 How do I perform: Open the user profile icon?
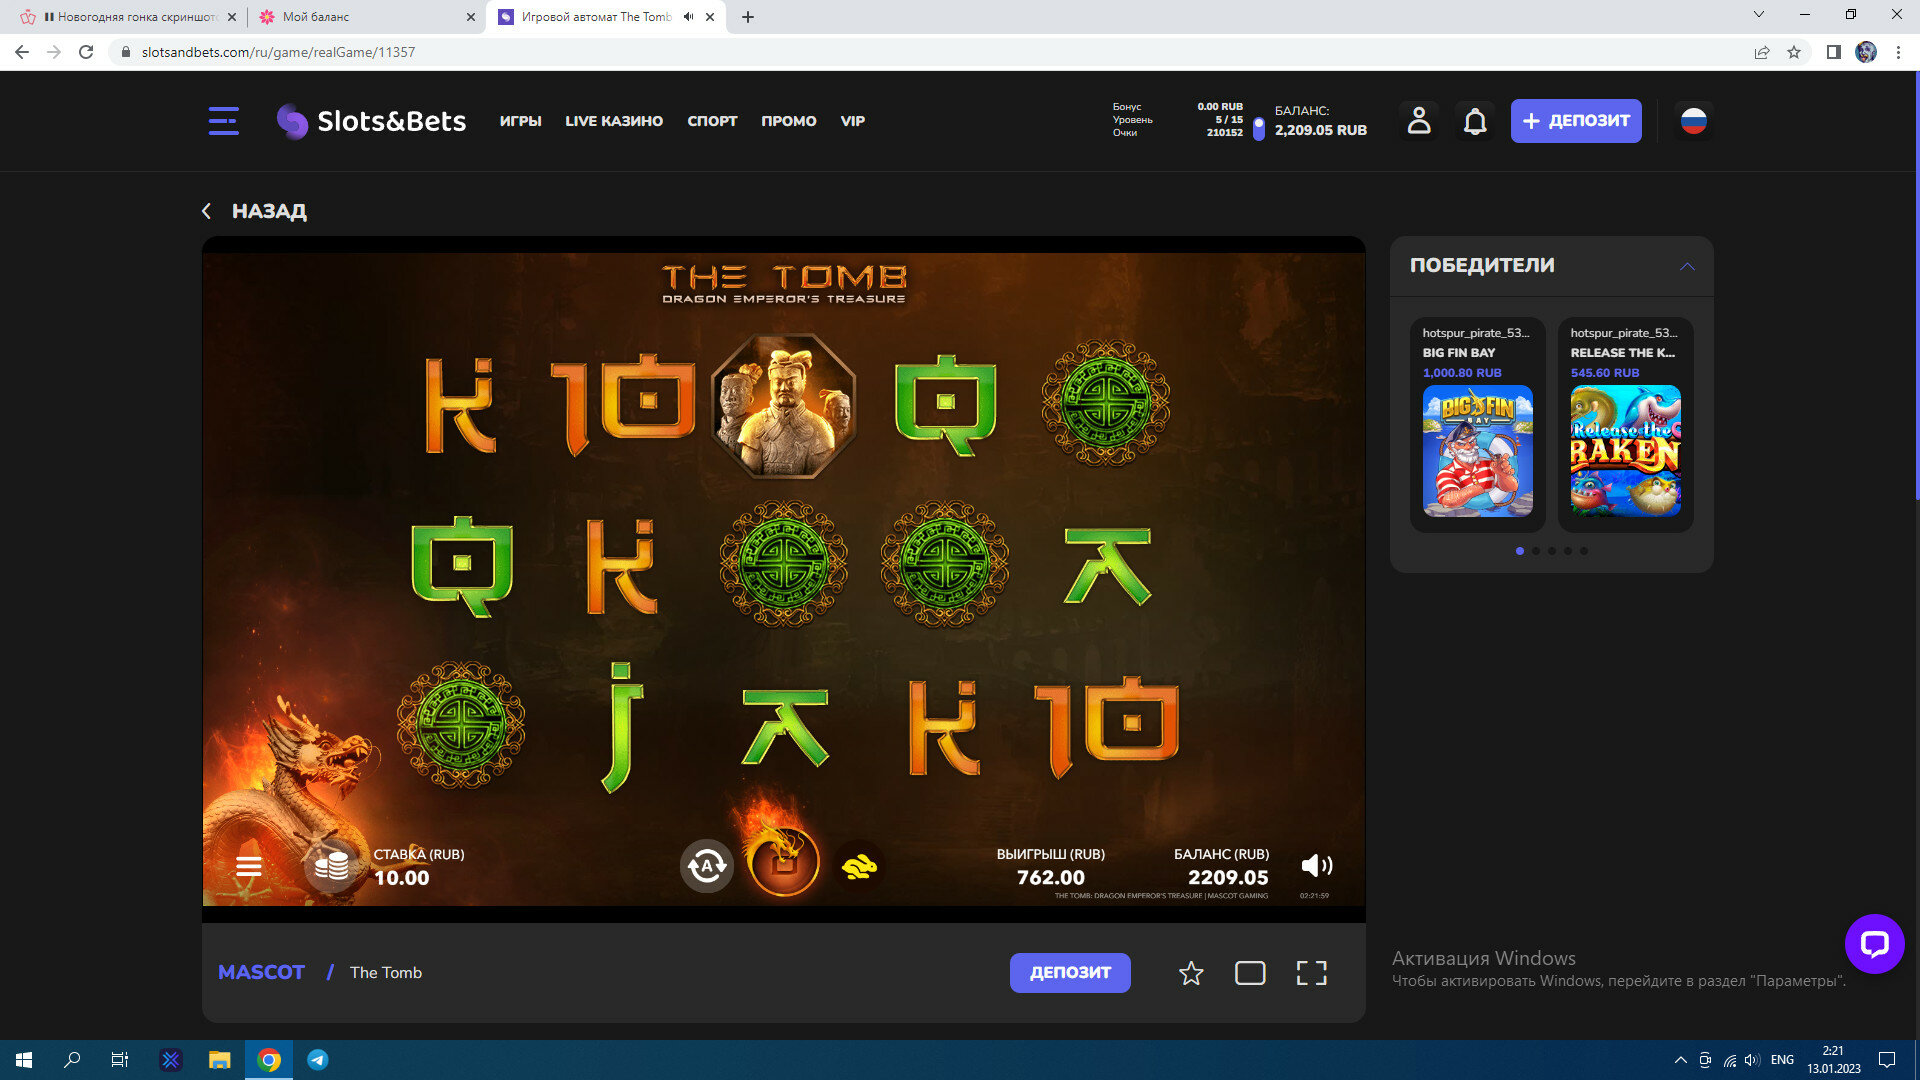[1419, 121]
